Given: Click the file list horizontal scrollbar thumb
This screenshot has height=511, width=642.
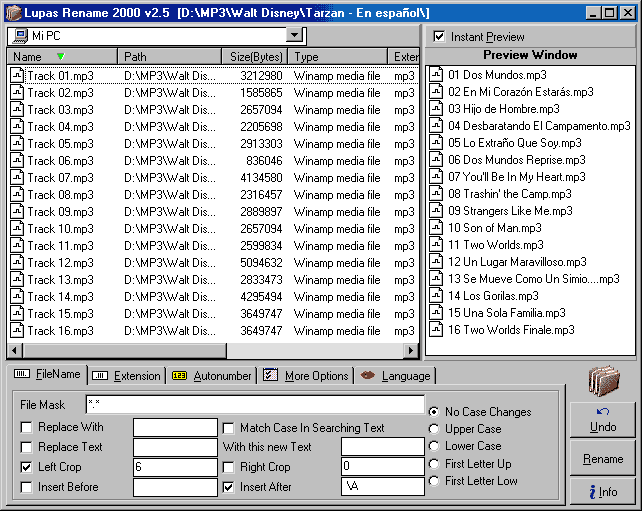Looking at the screenshot, I should (125, 350).
